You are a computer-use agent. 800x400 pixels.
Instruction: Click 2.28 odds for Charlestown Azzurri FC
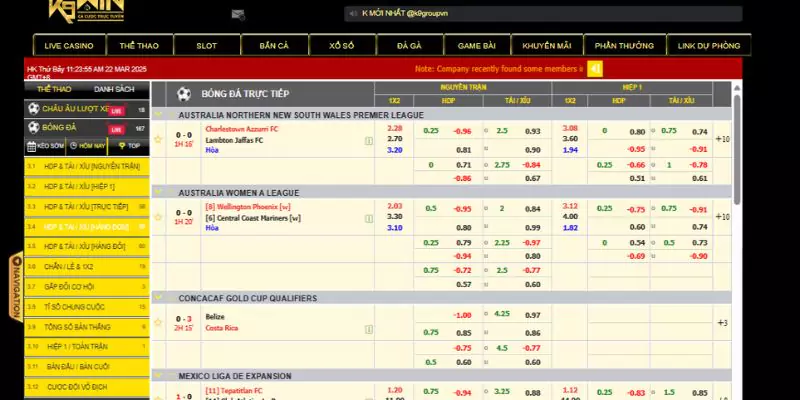(x=395, y=129)
